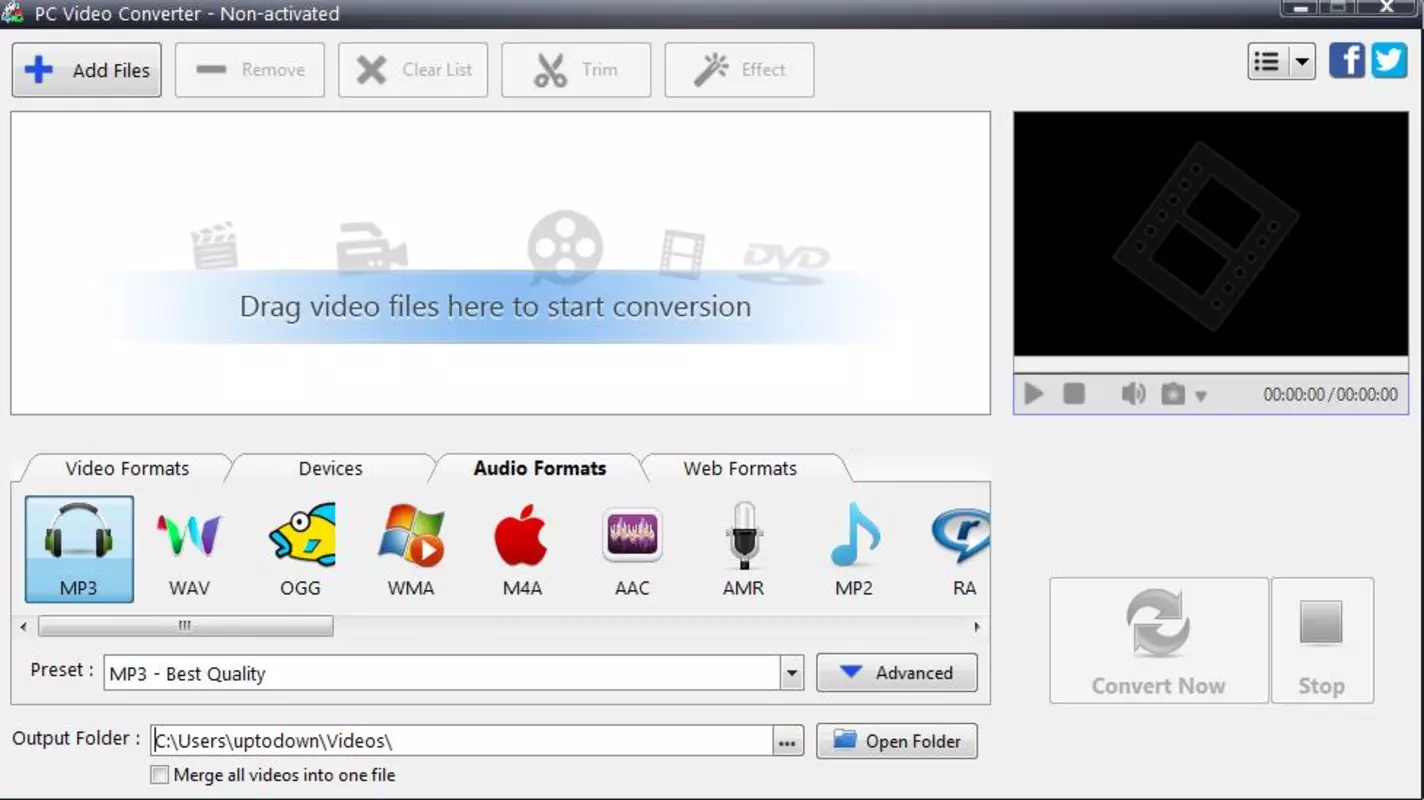Select the M4A format icon
Screen dimensions: 1424x800
522,549
